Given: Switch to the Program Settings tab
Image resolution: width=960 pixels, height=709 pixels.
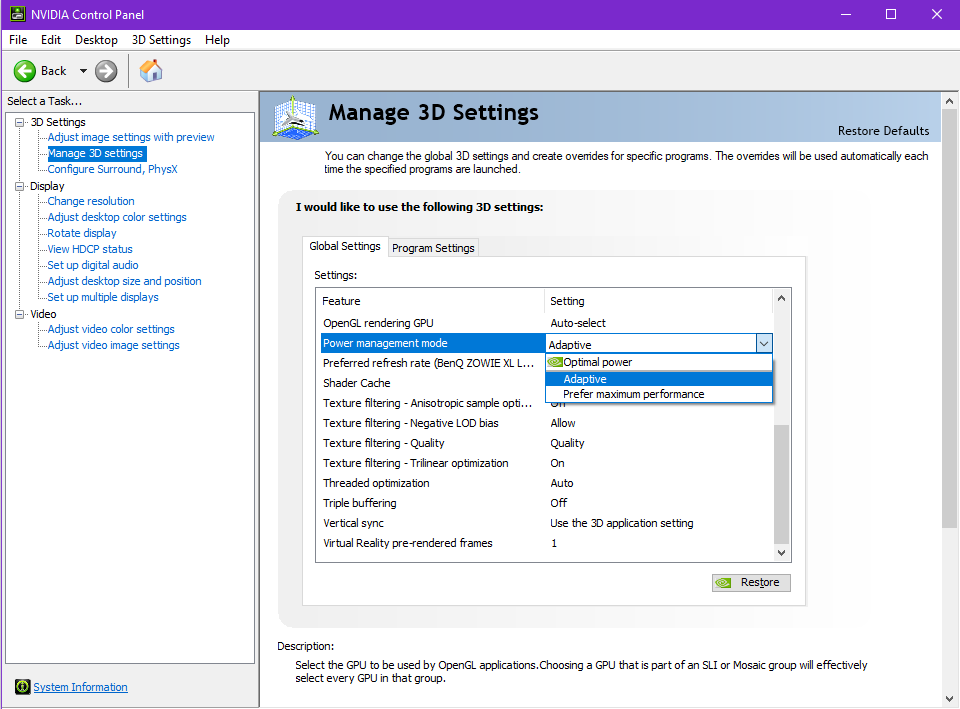Looking at the screenshot, I should pos(433,248).
